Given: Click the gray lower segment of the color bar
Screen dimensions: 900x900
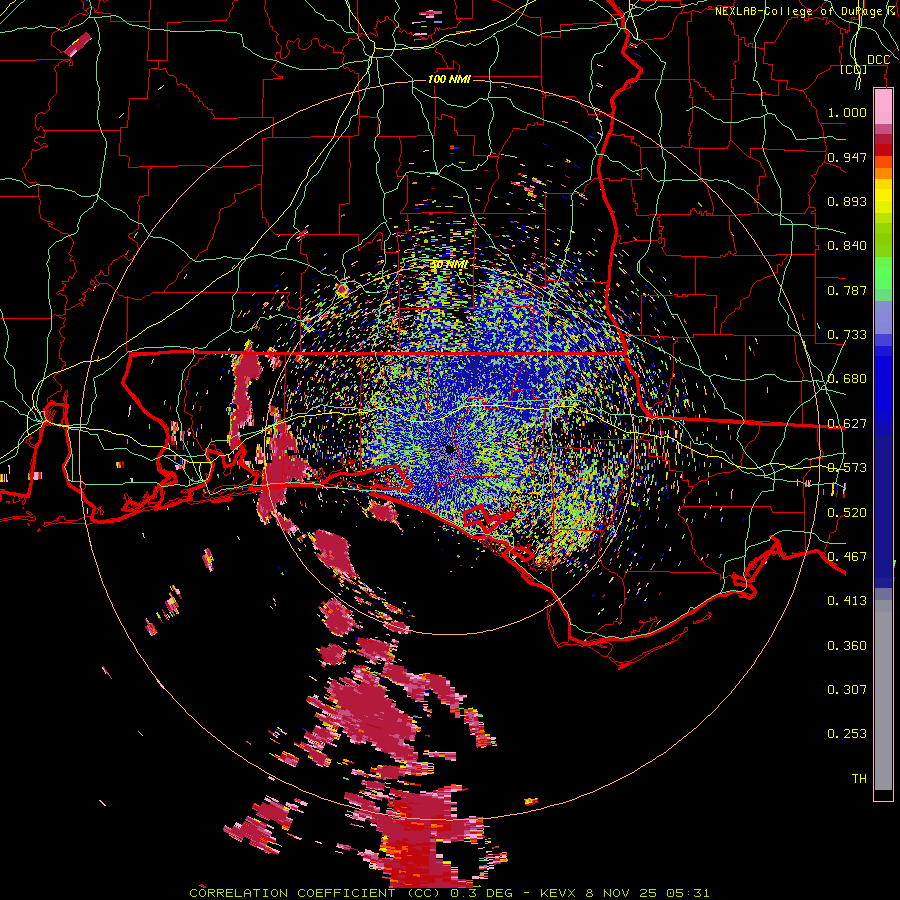Looking at the screenshot, I should [x=883, y=695].
